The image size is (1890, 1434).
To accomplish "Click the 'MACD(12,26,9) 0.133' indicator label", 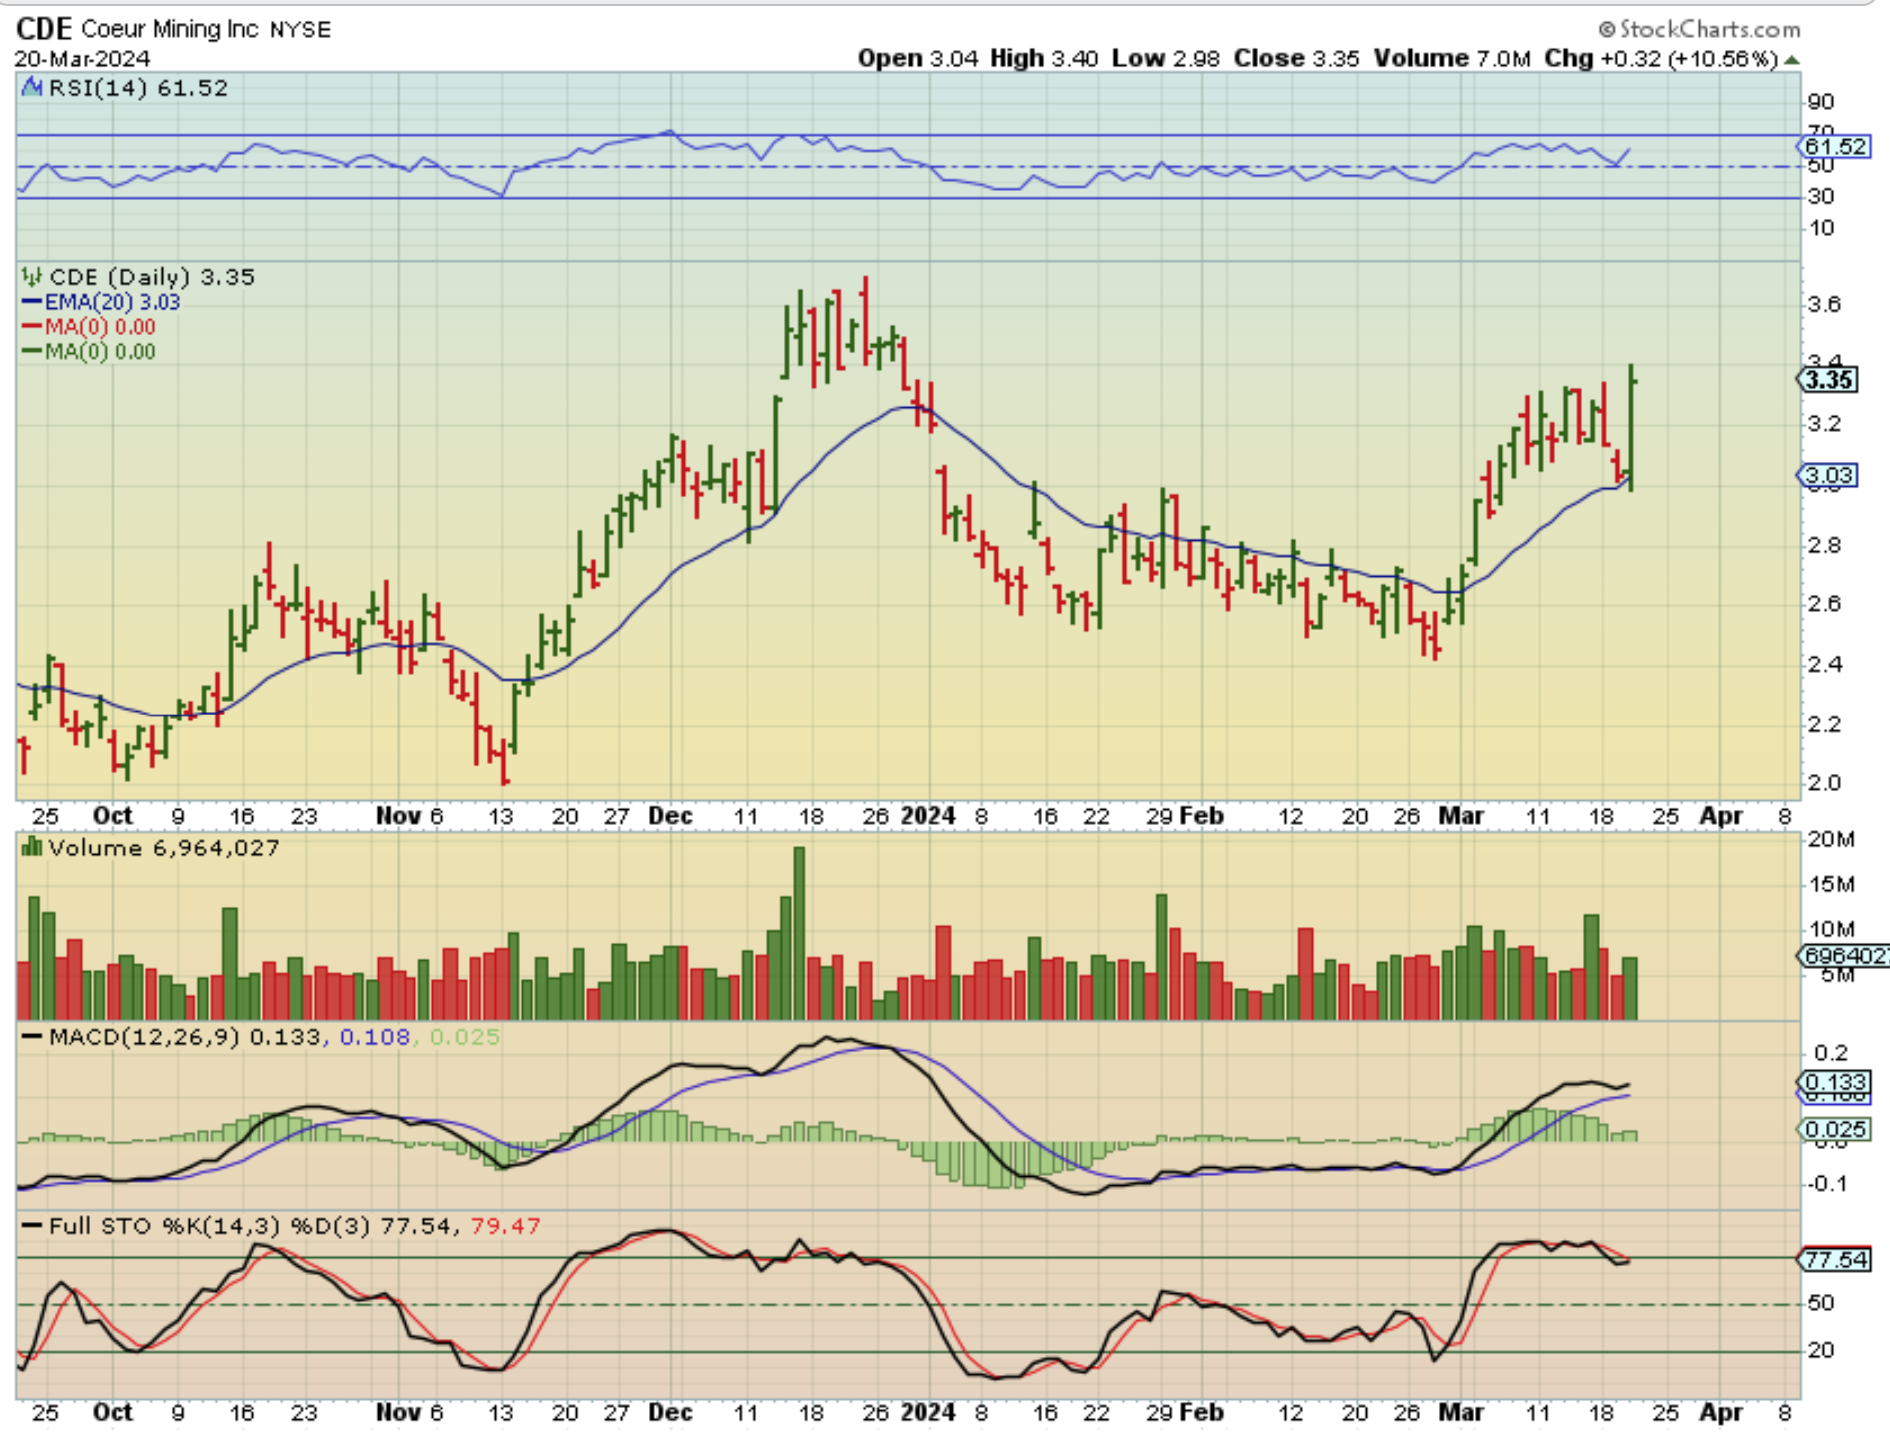I will point(185,1037).
